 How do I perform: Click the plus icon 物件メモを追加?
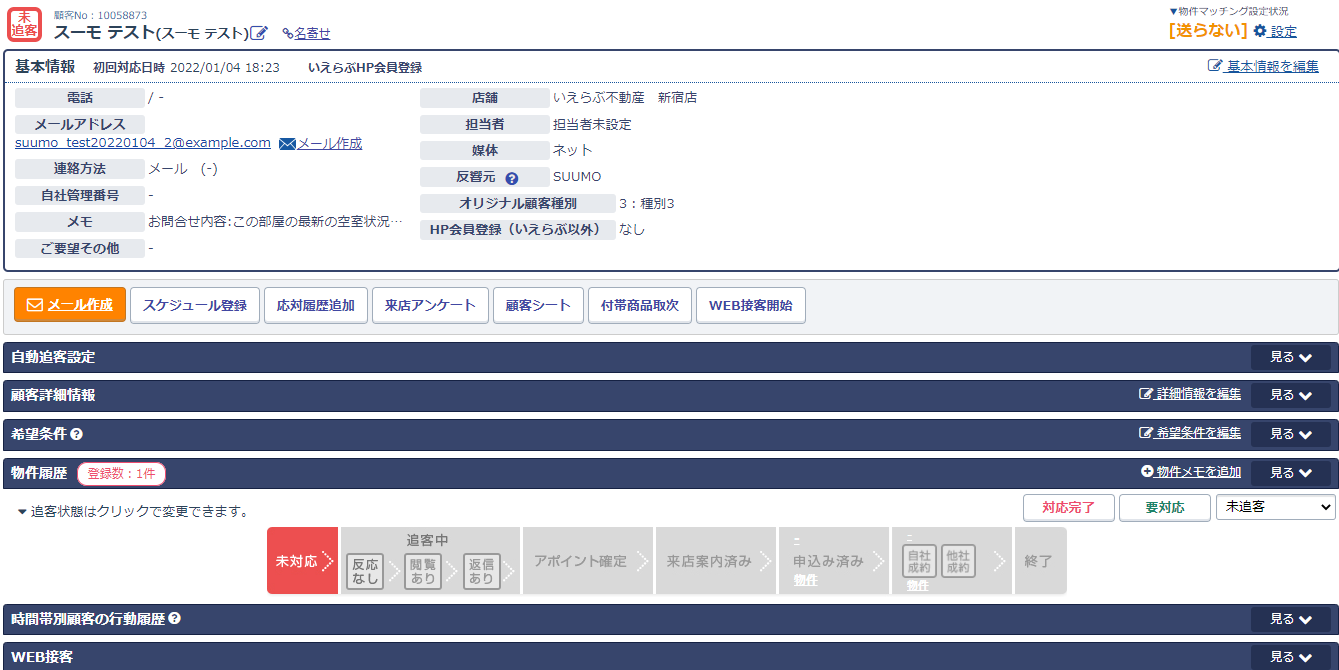pos(1147,472)
